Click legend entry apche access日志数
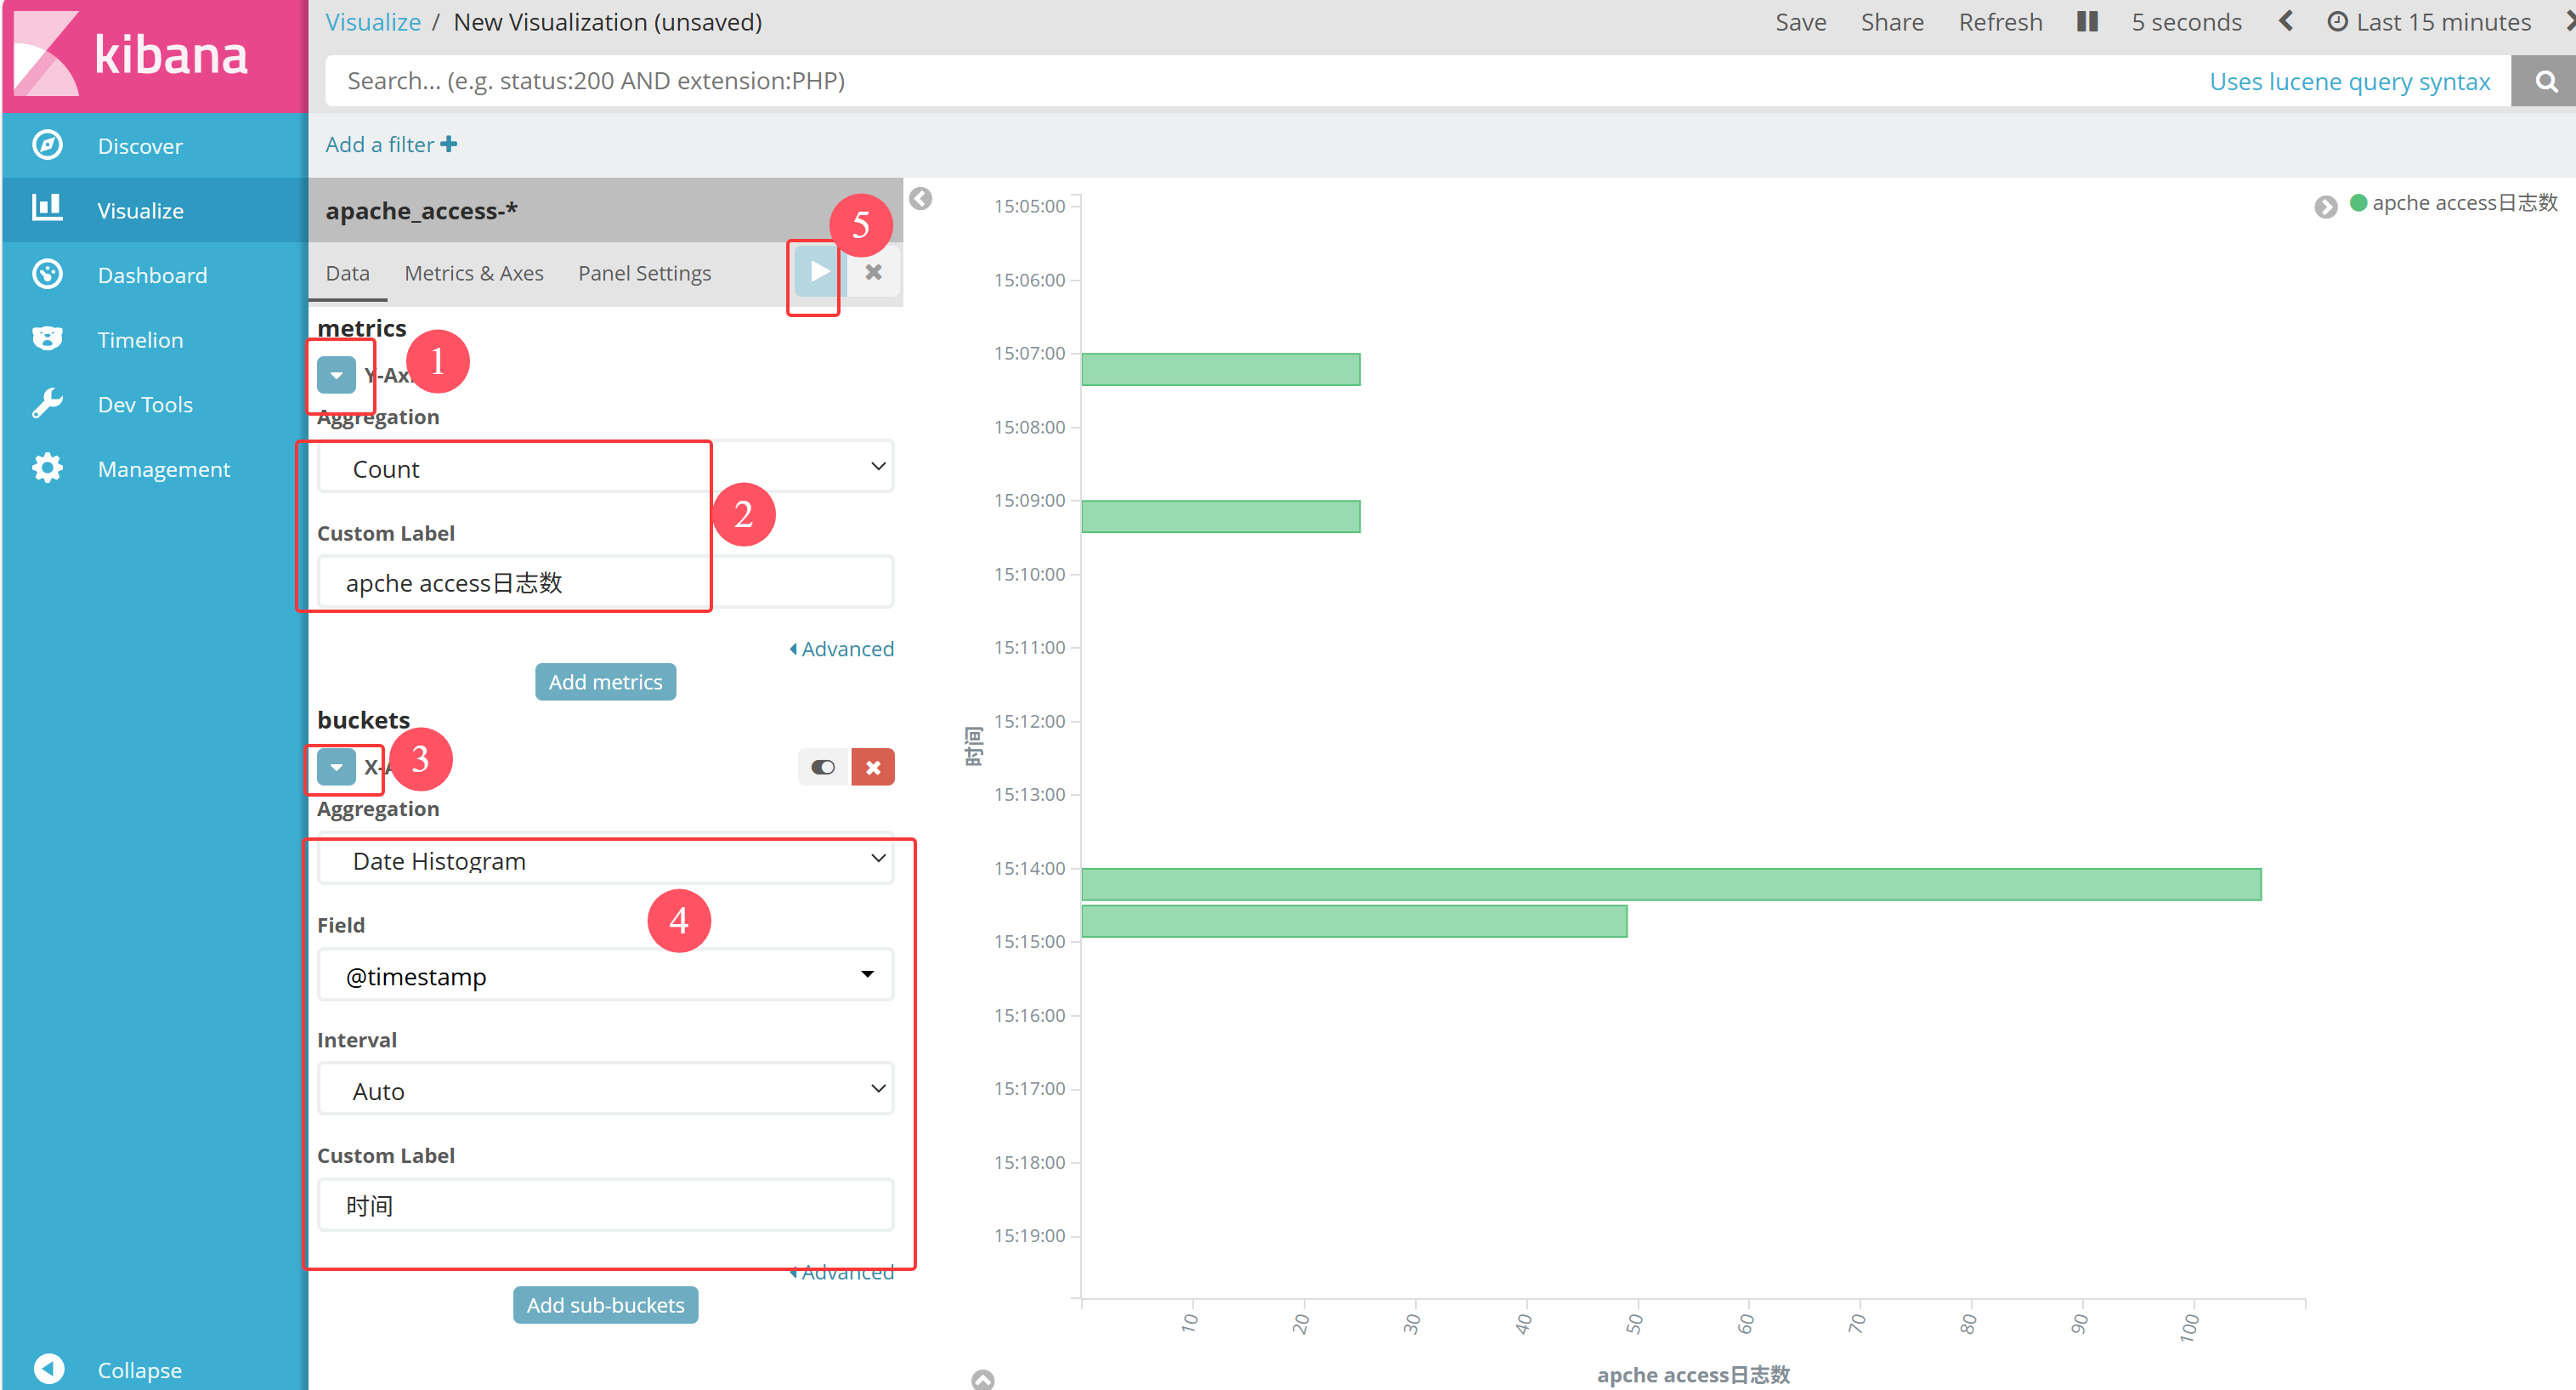2576x1390 pixels. pos(2464,203)
